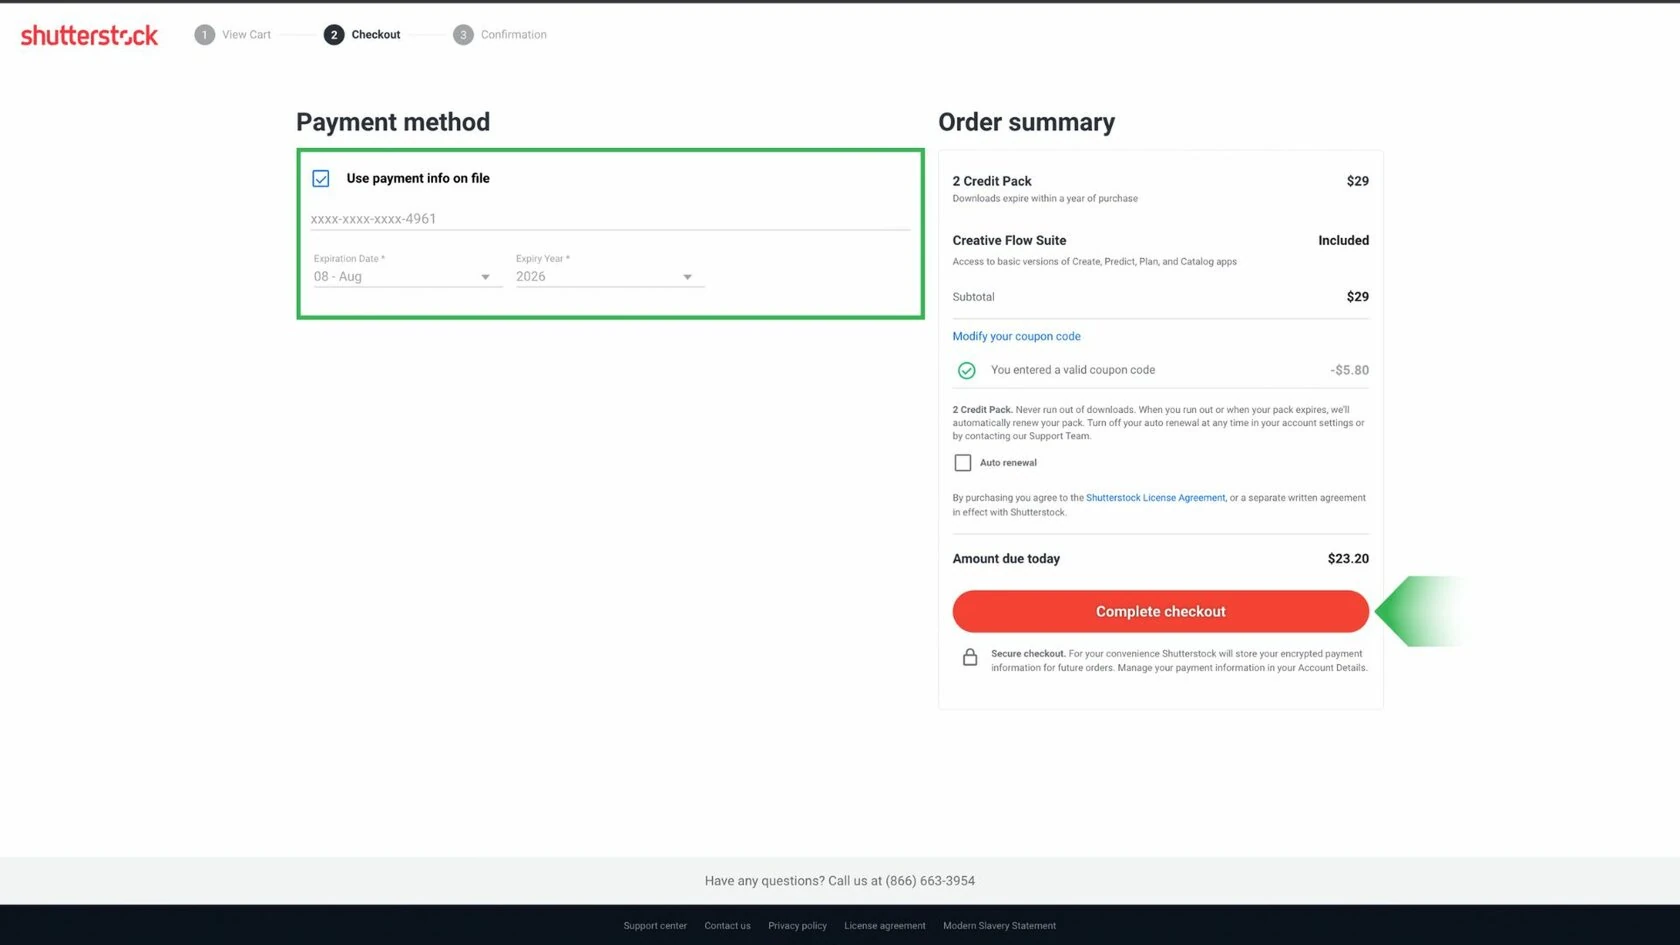
Task: Click Modify your coupon code link
Action: [x=1016, y=337]
